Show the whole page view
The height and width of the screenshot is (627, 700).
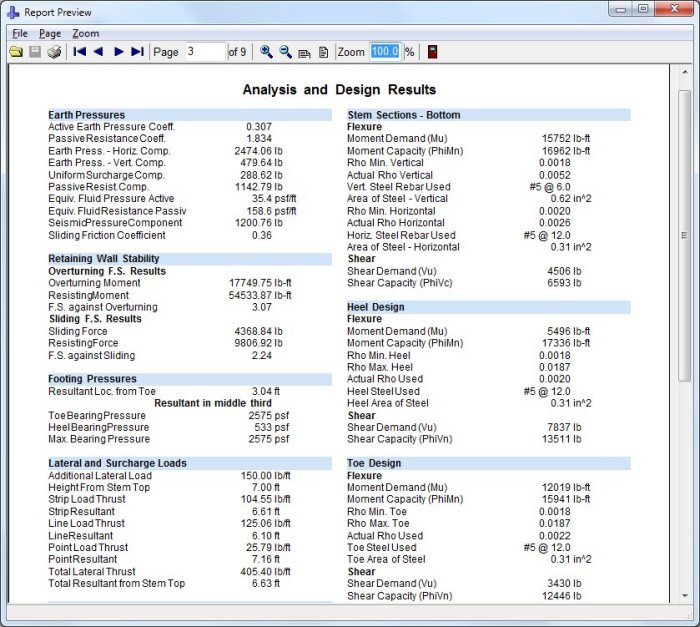click(x=323, y=52)
